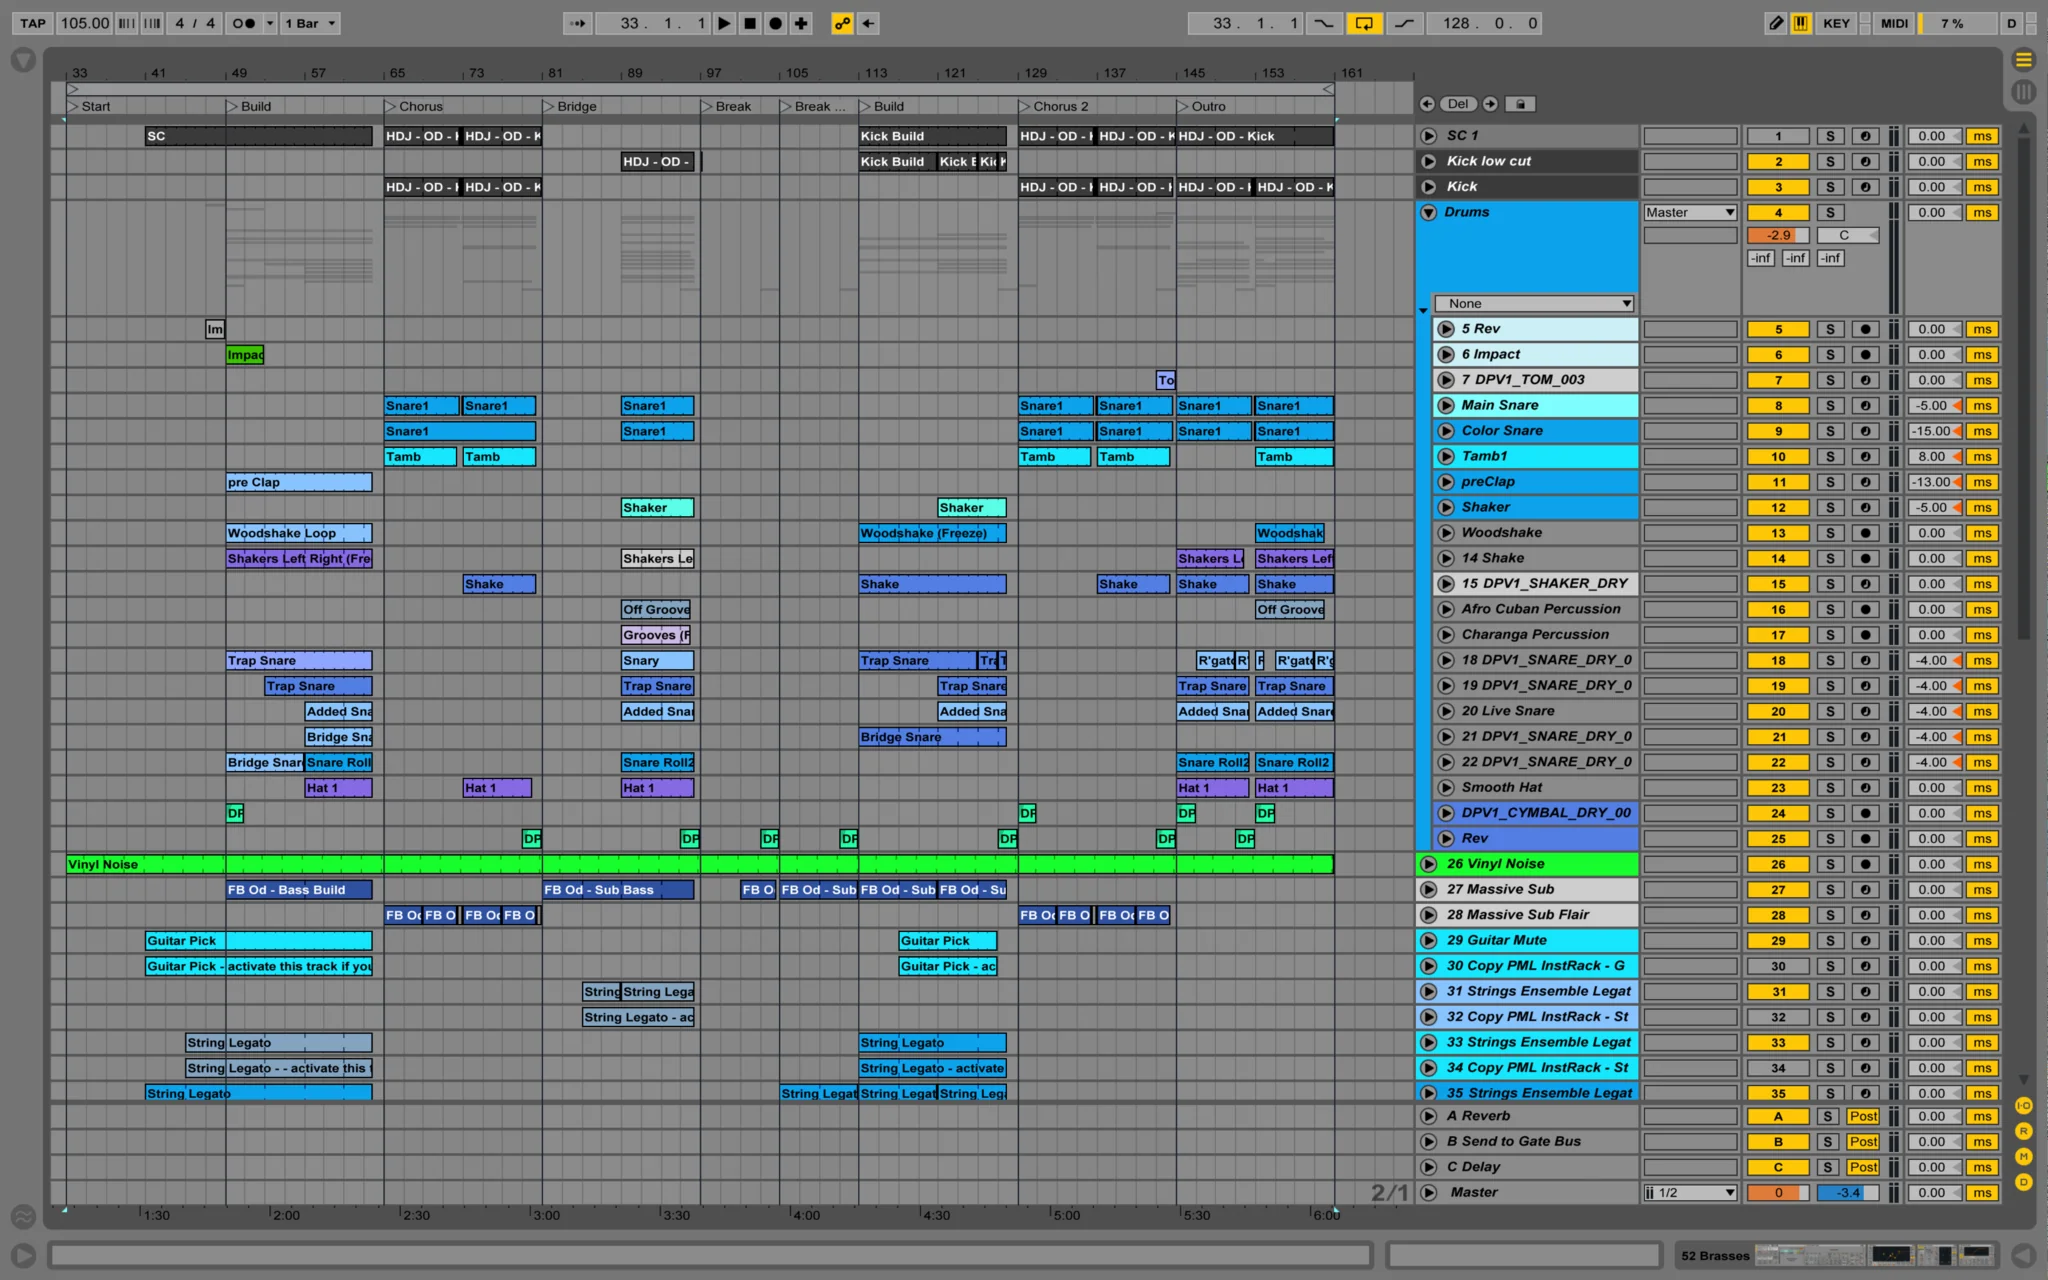Click the Del locator button

(1458, 104)
